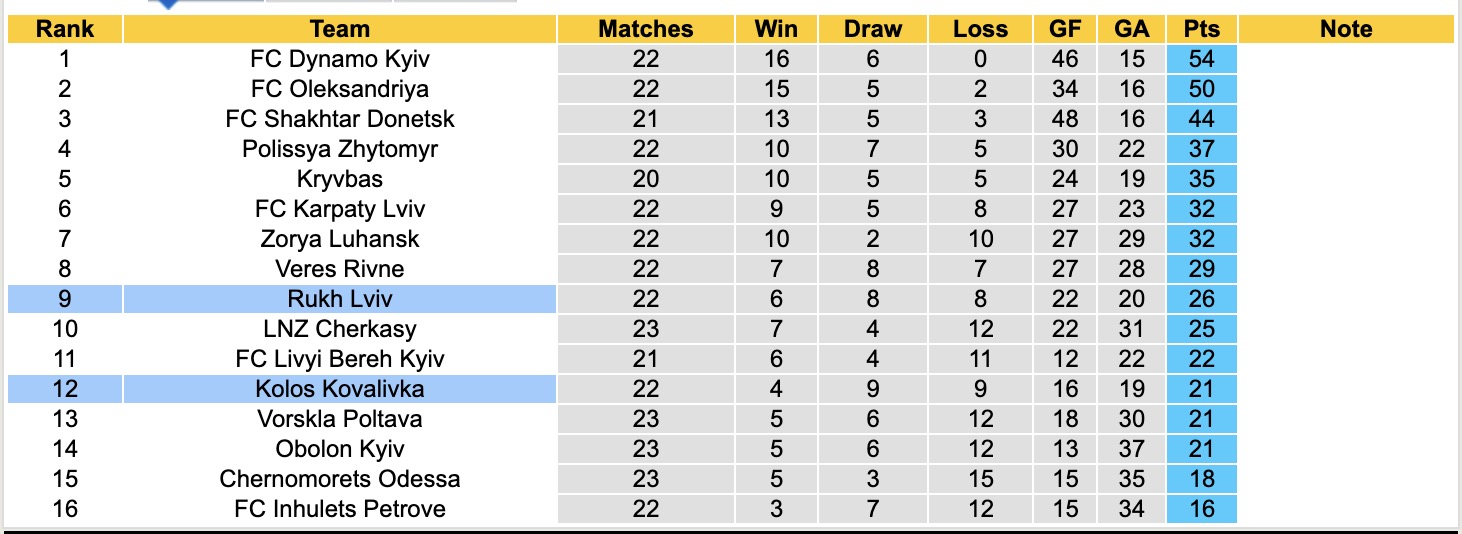This screenshot has width=1462, height=534.
Task: Click the Zorya Luhansk team name
Action: click(x=340, y=239)
